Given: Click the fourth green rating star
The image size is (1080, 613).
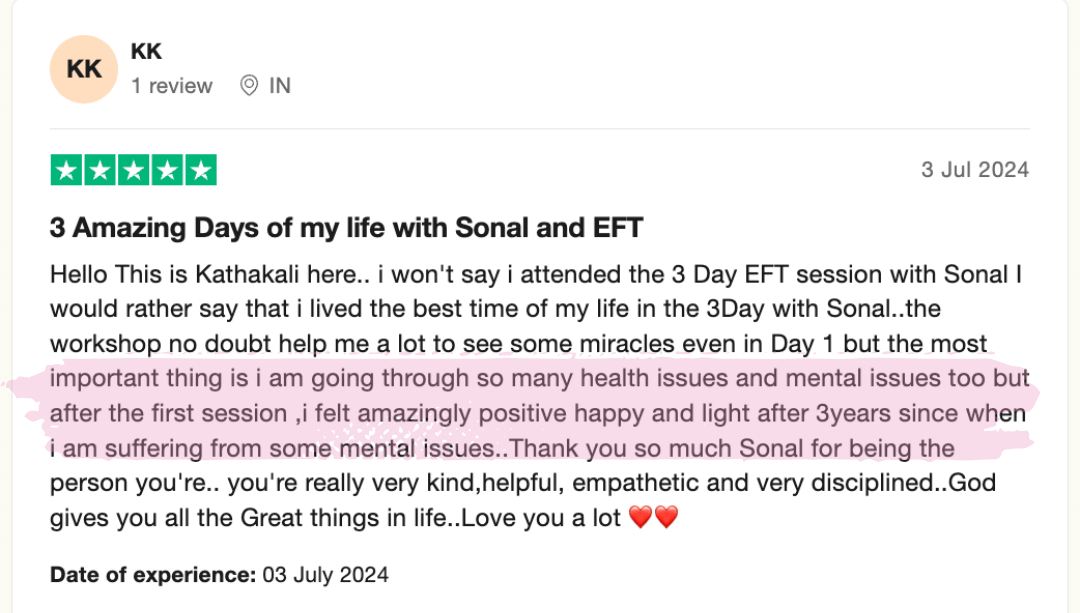Looking at the screenshot, I should point(167,170).
